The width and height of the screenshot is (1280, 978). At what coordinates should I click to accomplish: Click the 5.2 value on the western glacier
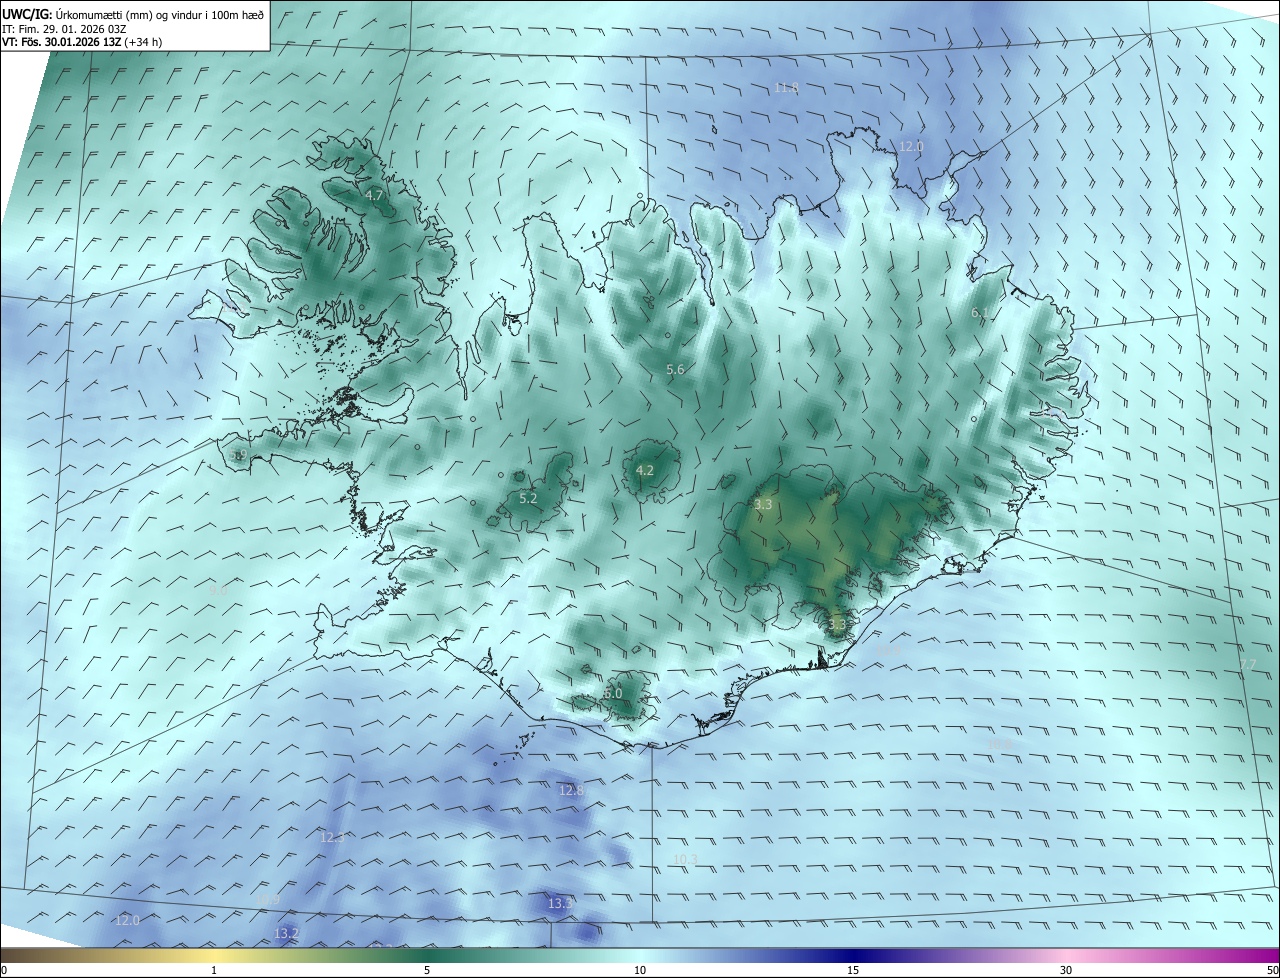[528, 498]
